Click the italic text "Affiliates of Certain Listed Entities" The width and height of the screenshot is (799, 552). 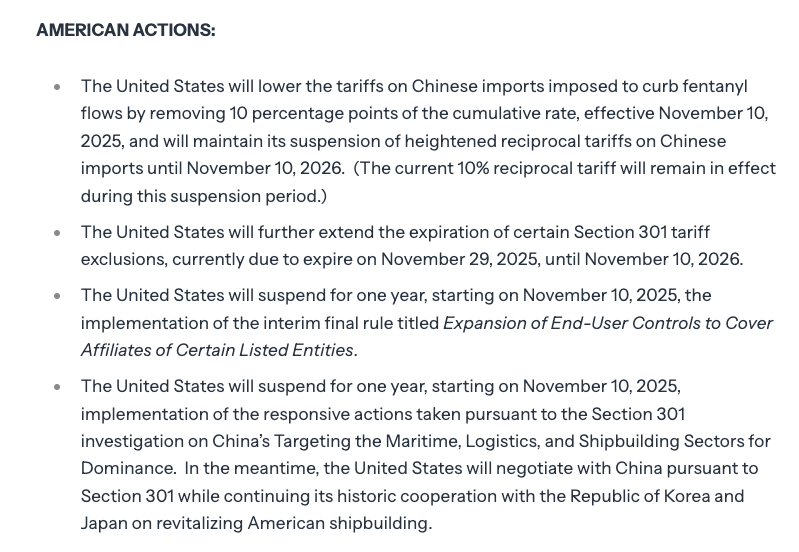[217, 350]
